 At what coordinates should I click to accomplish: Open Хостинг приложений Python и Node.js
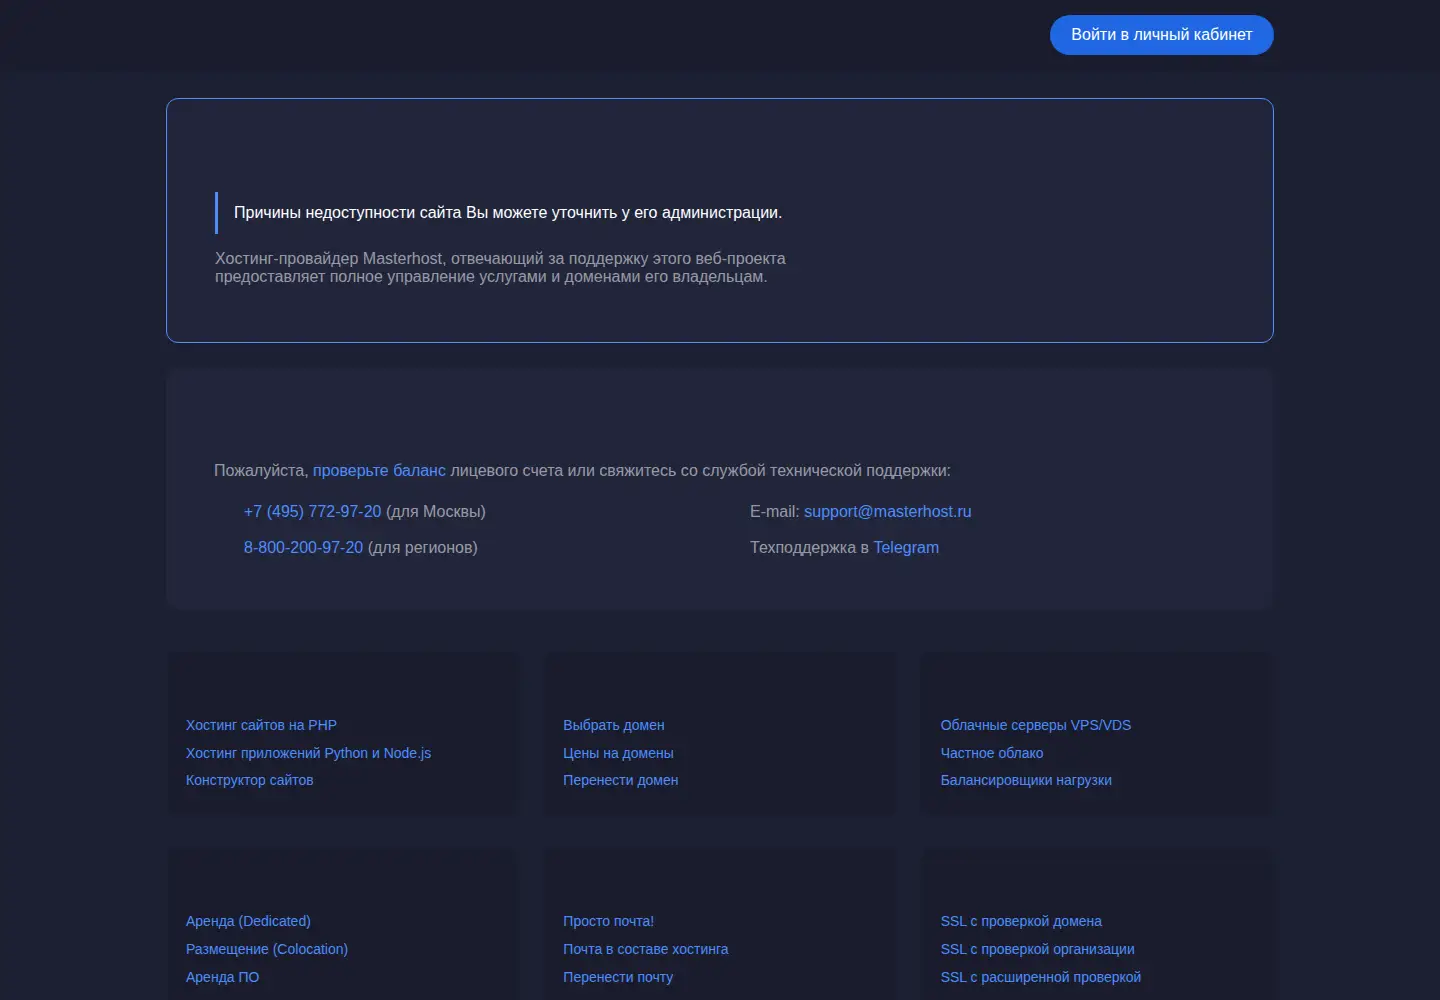[x=308, y=753]
